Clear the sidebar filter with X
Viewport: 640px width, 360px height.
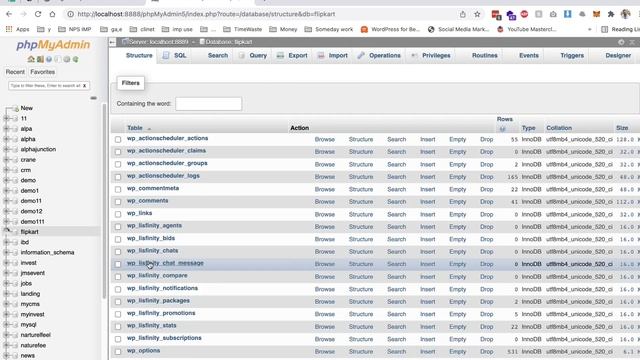pos(84,86)
